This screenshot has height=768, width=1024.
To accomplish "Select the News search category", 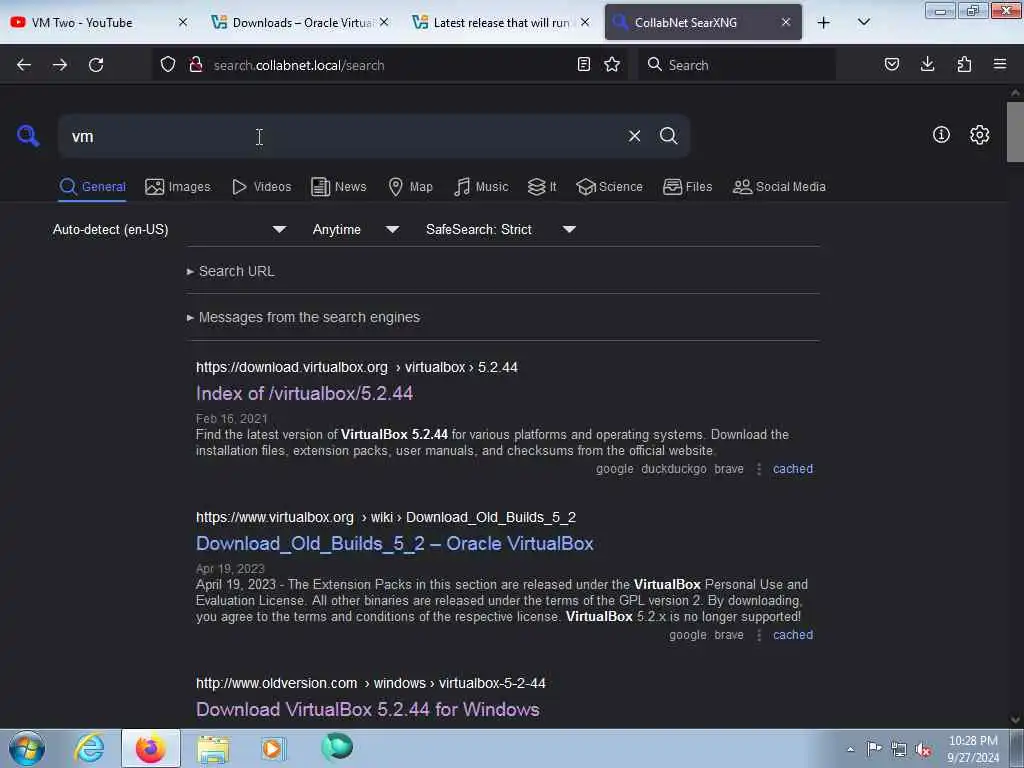I will [339, 187].
